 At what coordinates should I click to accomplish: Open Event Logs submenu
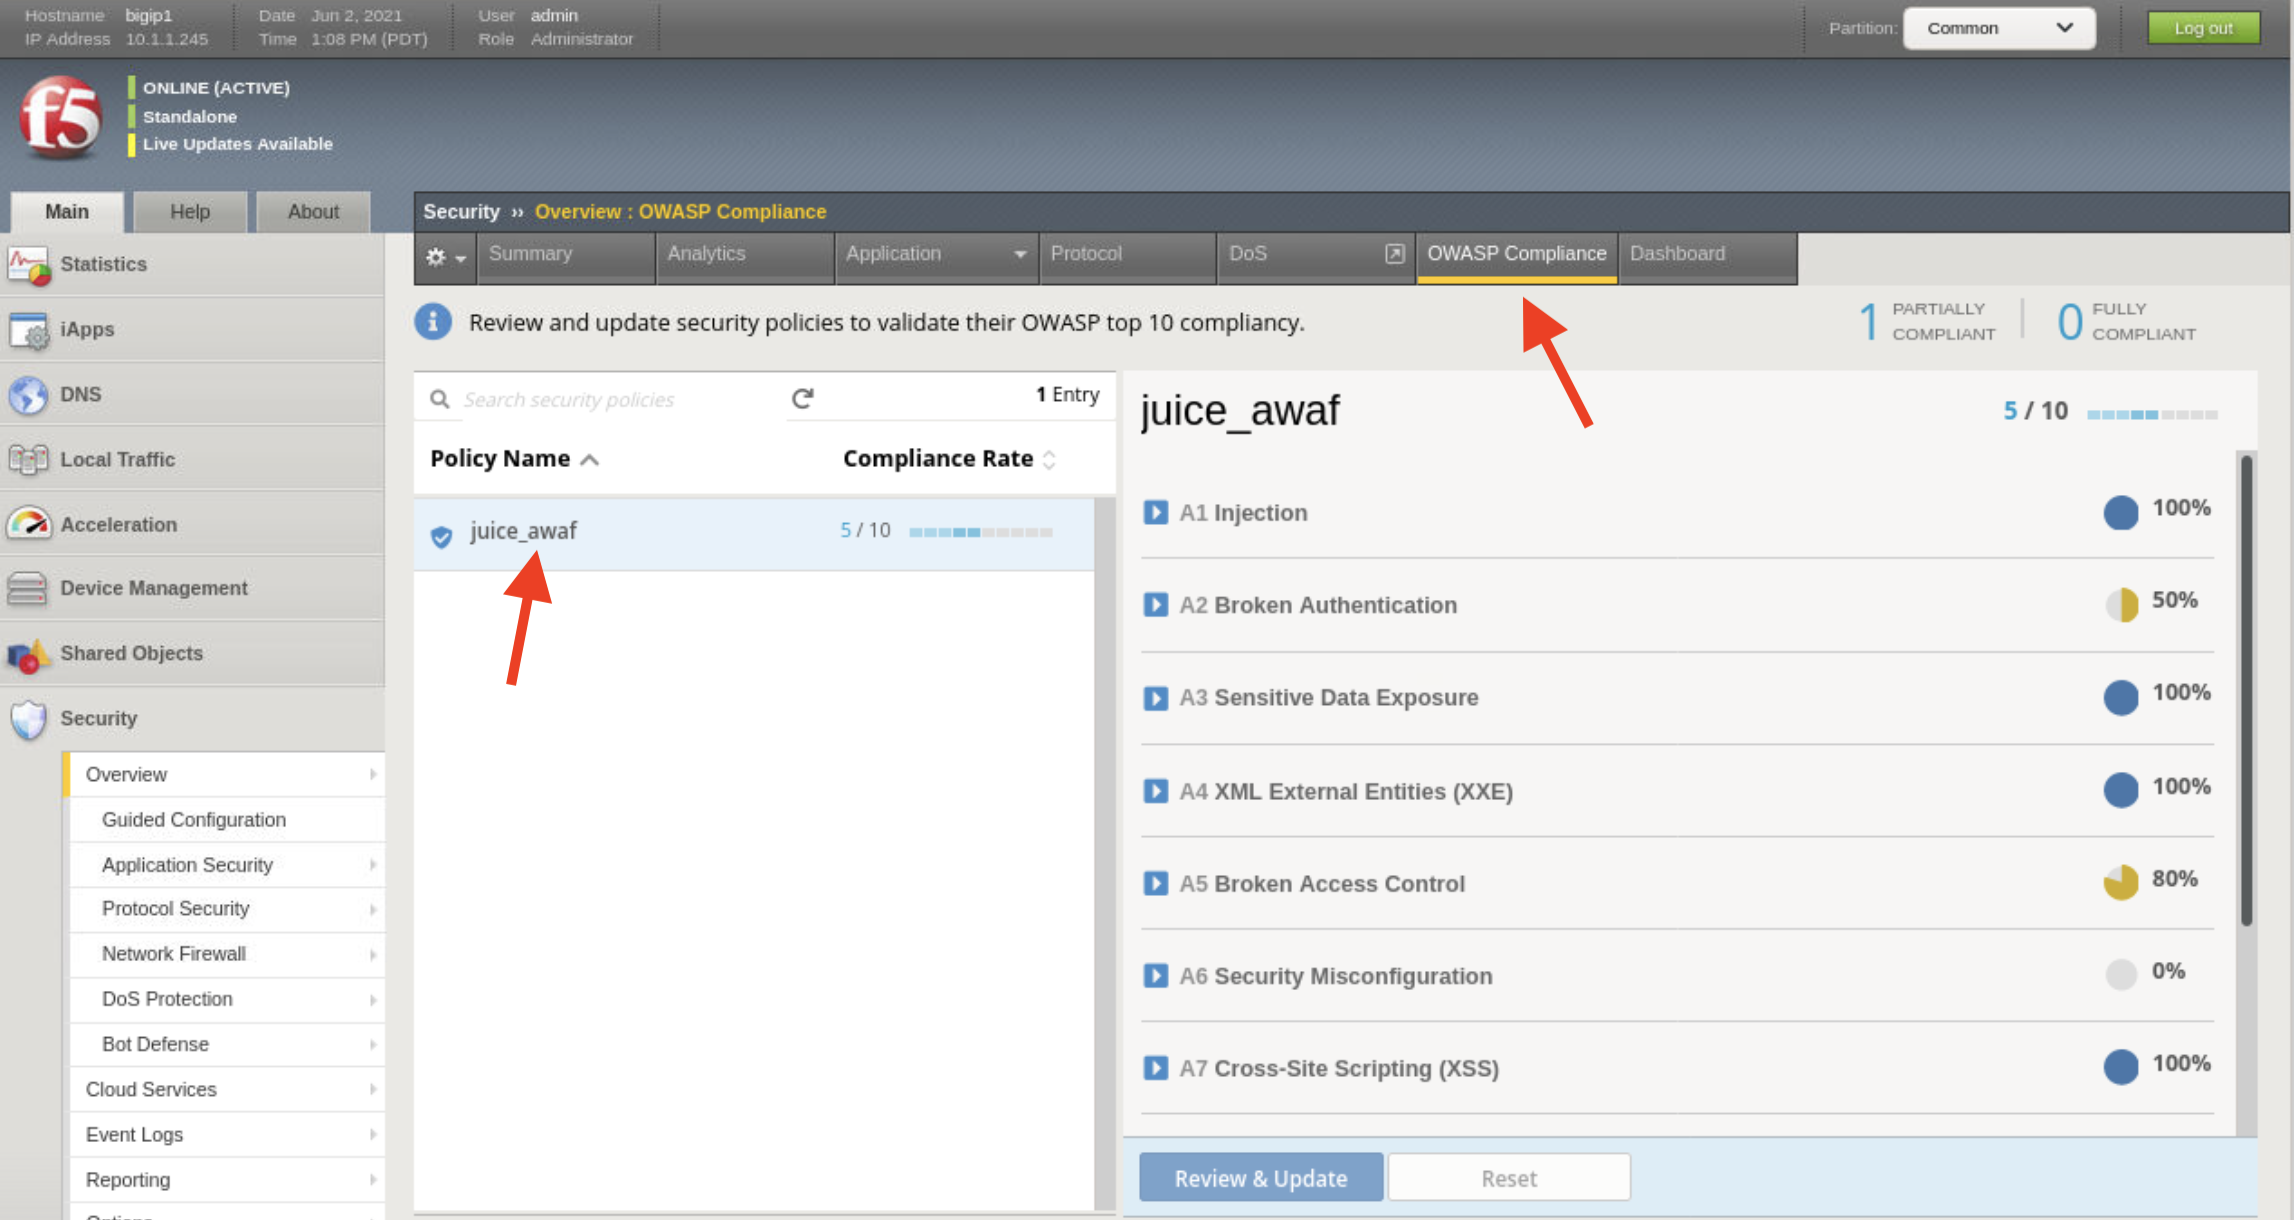tap(226, 1134)
